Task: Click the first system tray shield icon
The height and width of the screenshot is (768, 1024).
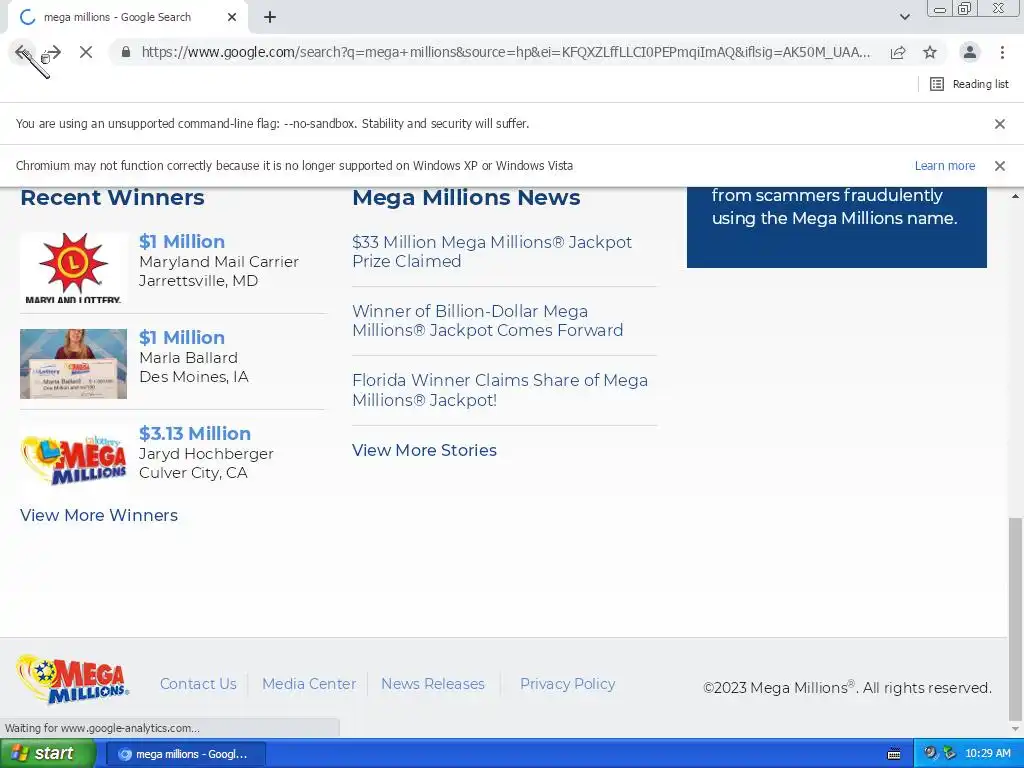Action: [x=930, y=754]
